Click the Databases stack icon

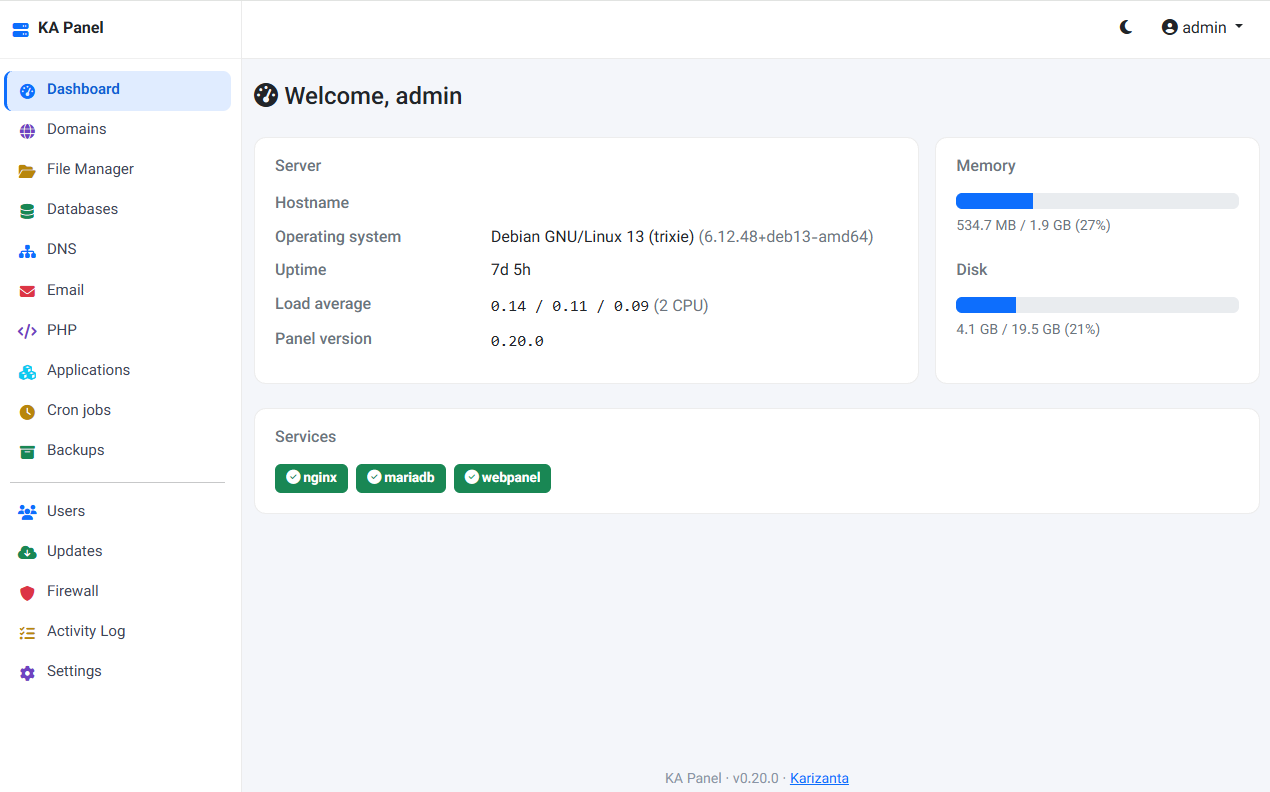27,210
